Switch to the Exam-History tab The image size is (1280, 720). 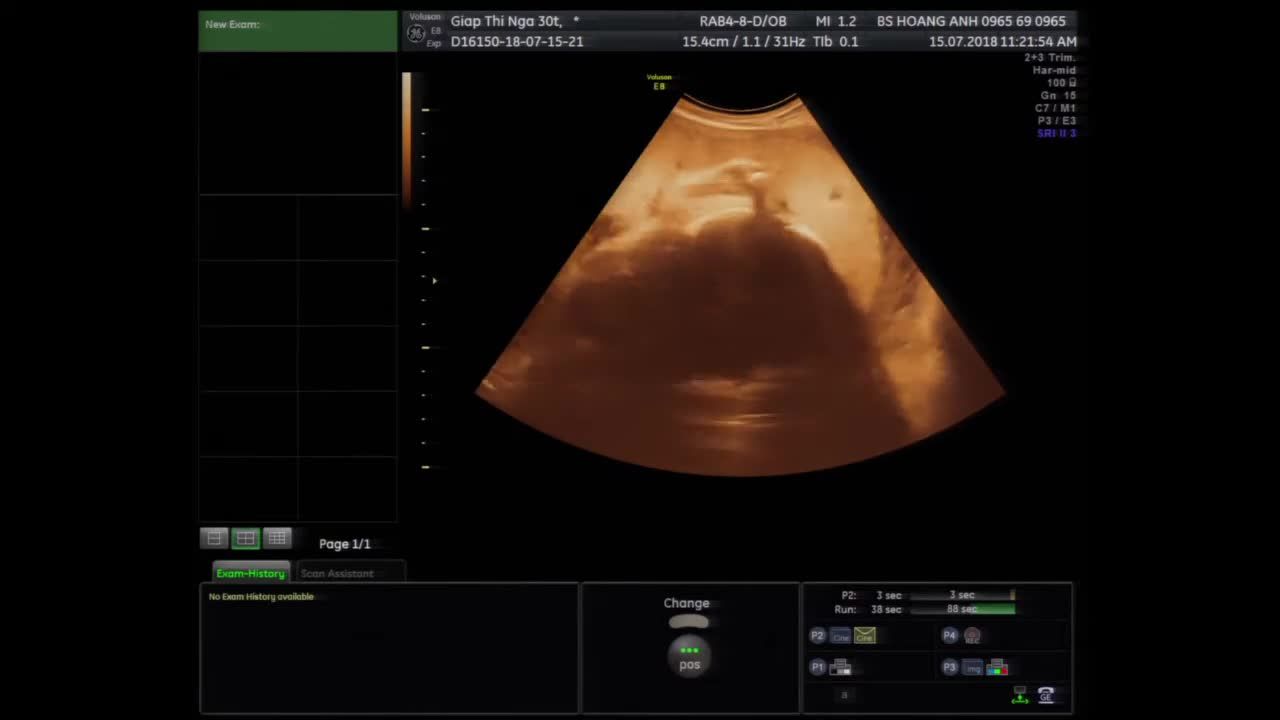250,573
